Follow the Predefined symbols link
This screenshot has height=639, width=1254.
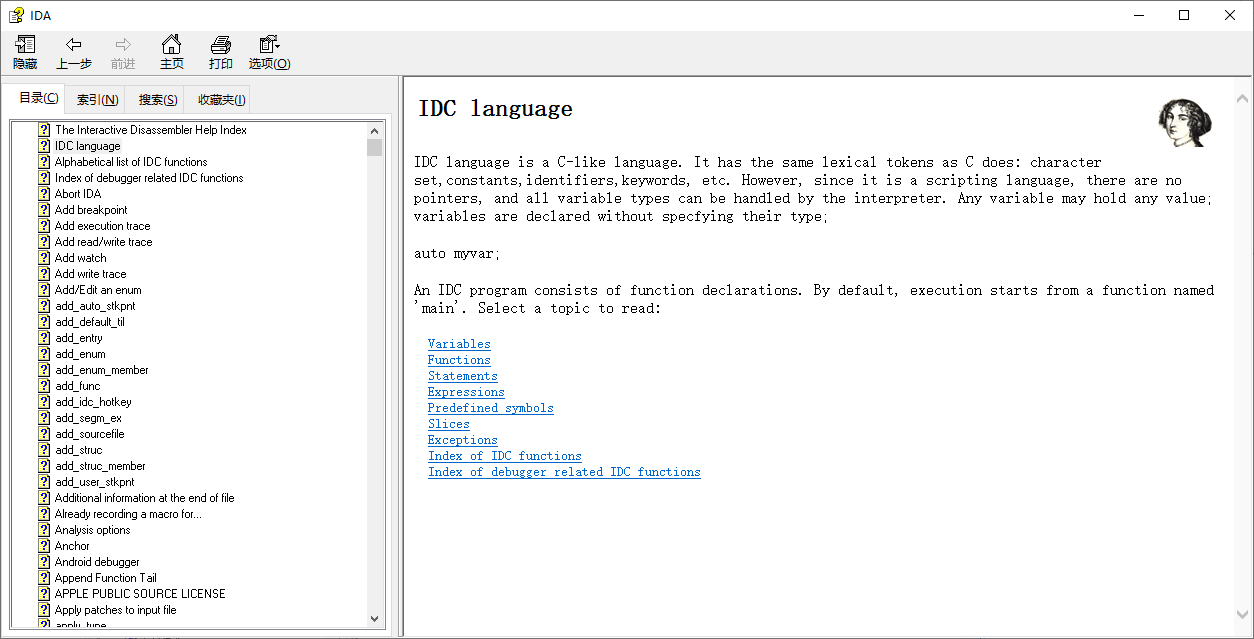pyautogui.click(x=490, y=407)
